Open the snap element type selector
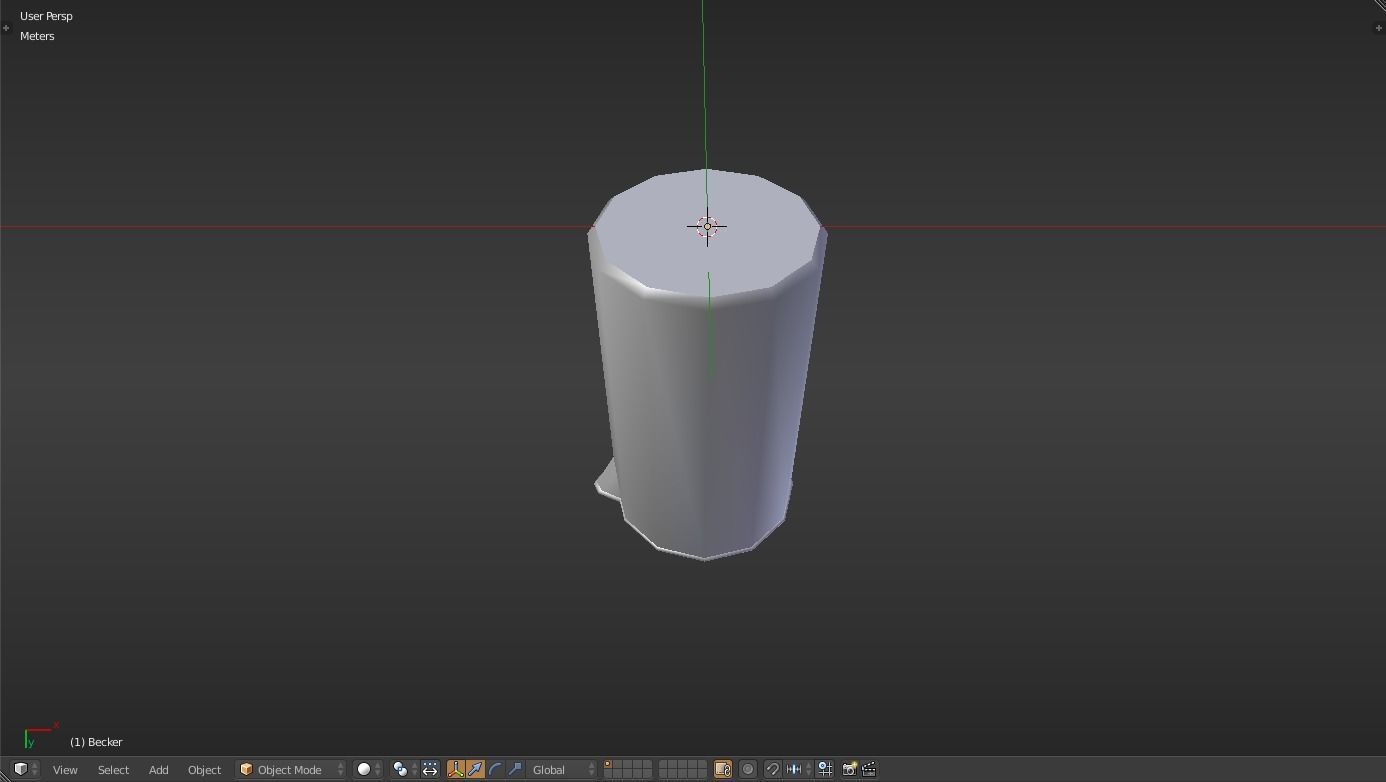 point(799,769)
